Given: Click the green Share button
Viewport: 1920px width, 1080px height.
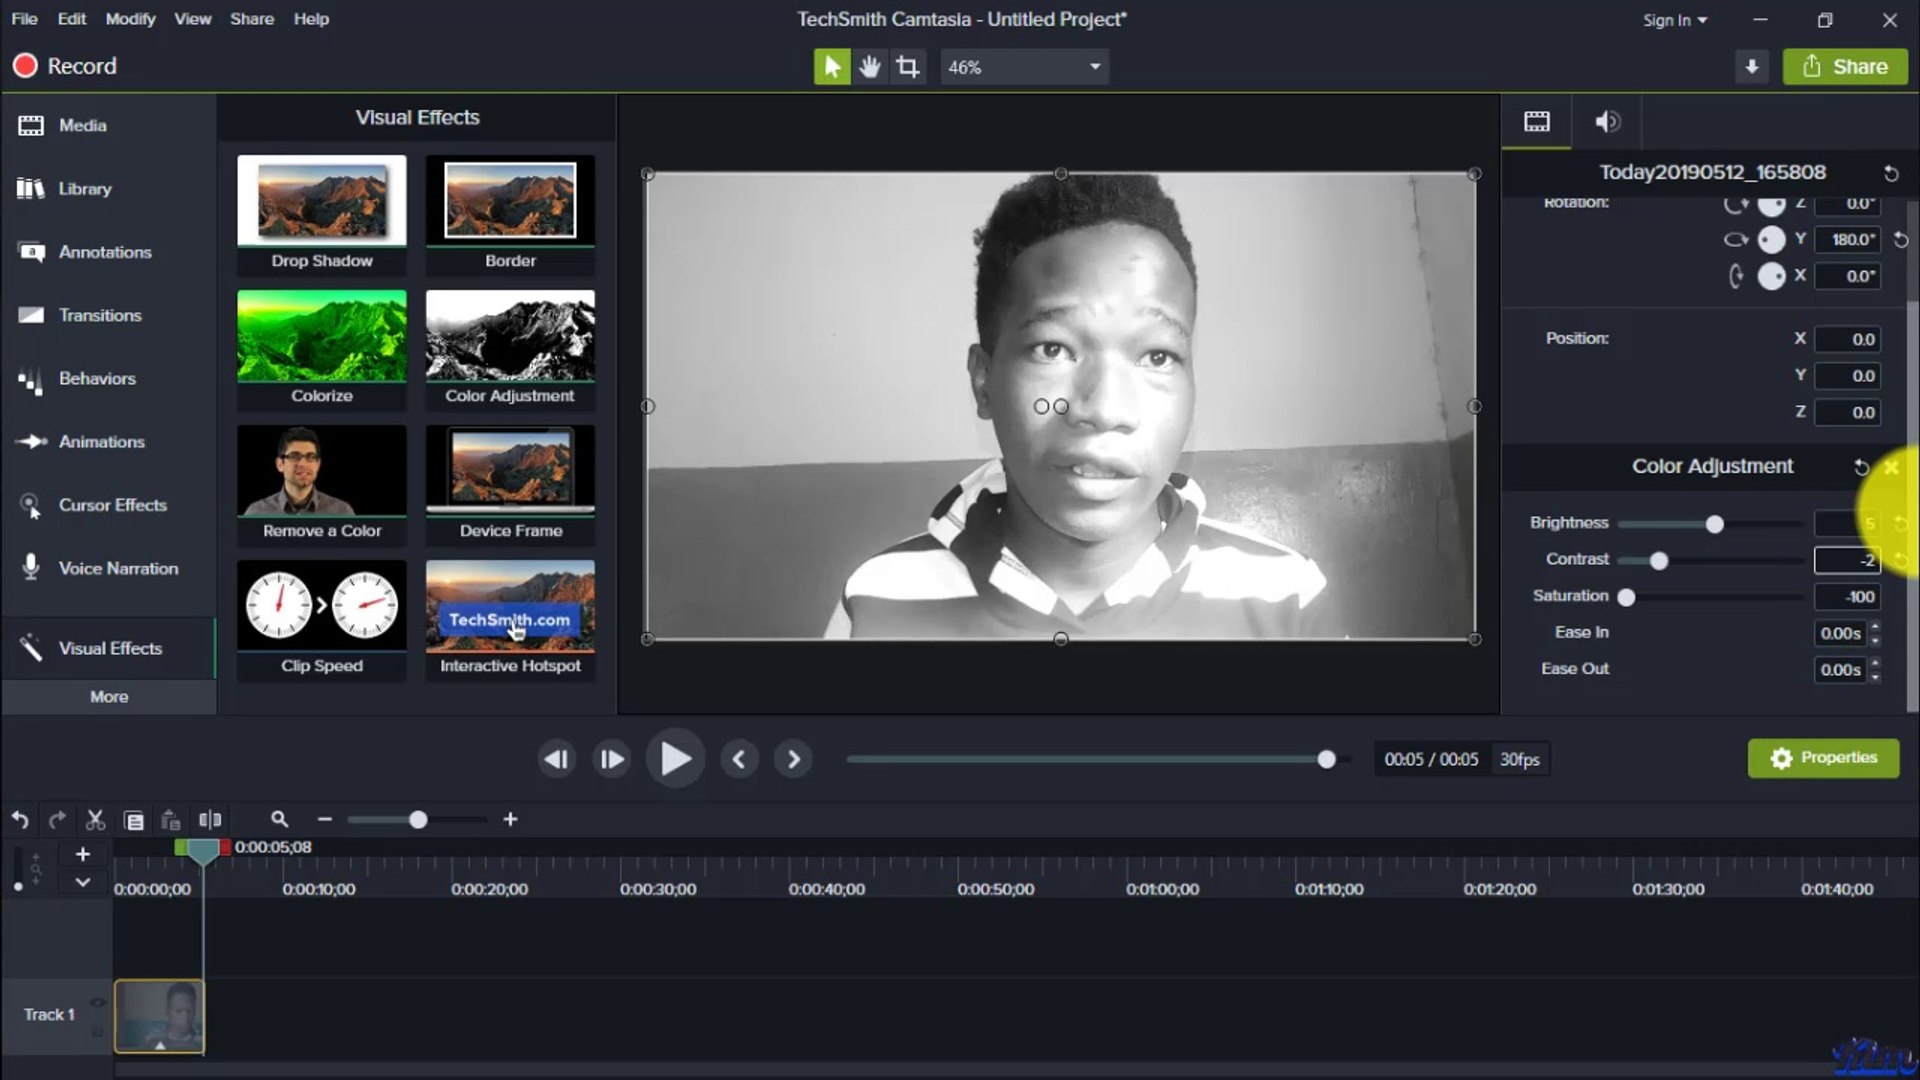Looking at the screenshot, I should [x=1845, y=67].
